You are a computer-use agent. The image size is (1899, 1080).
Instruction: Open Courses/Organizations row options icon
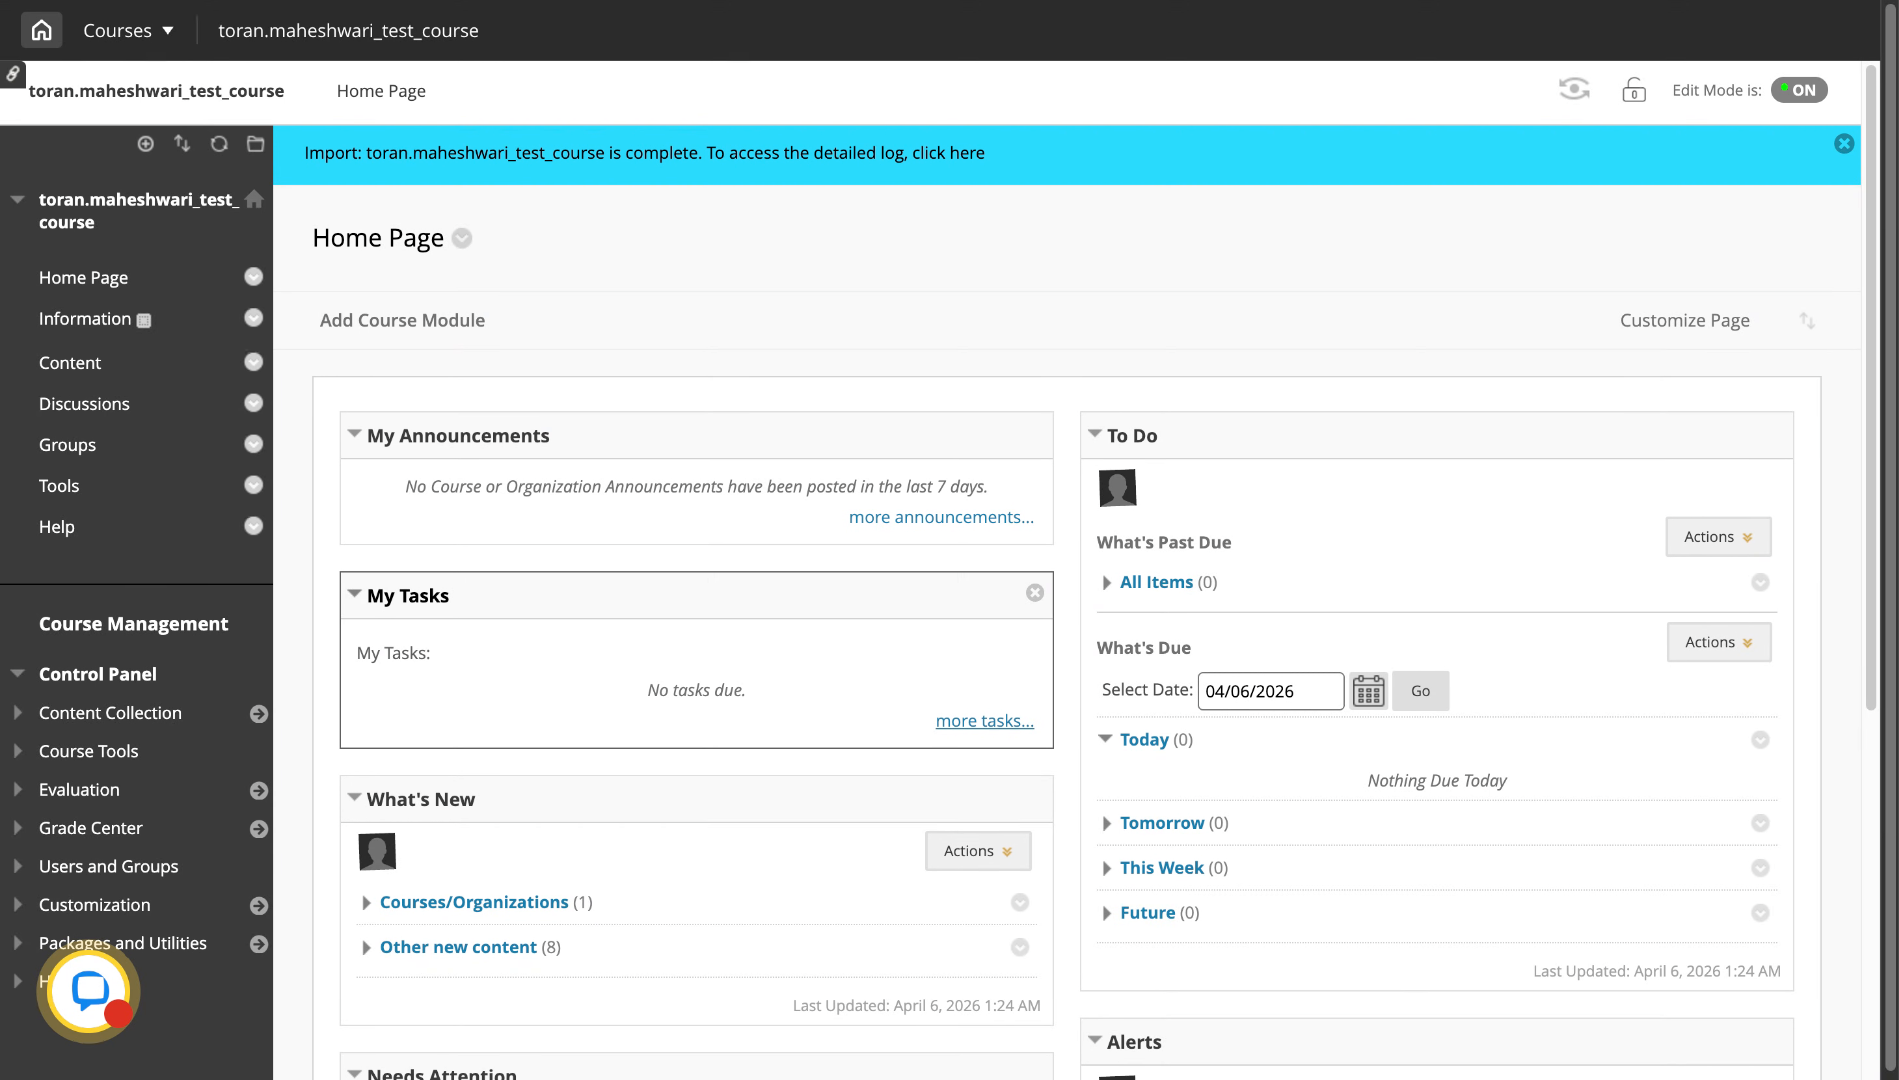(x=1020, y=902)
